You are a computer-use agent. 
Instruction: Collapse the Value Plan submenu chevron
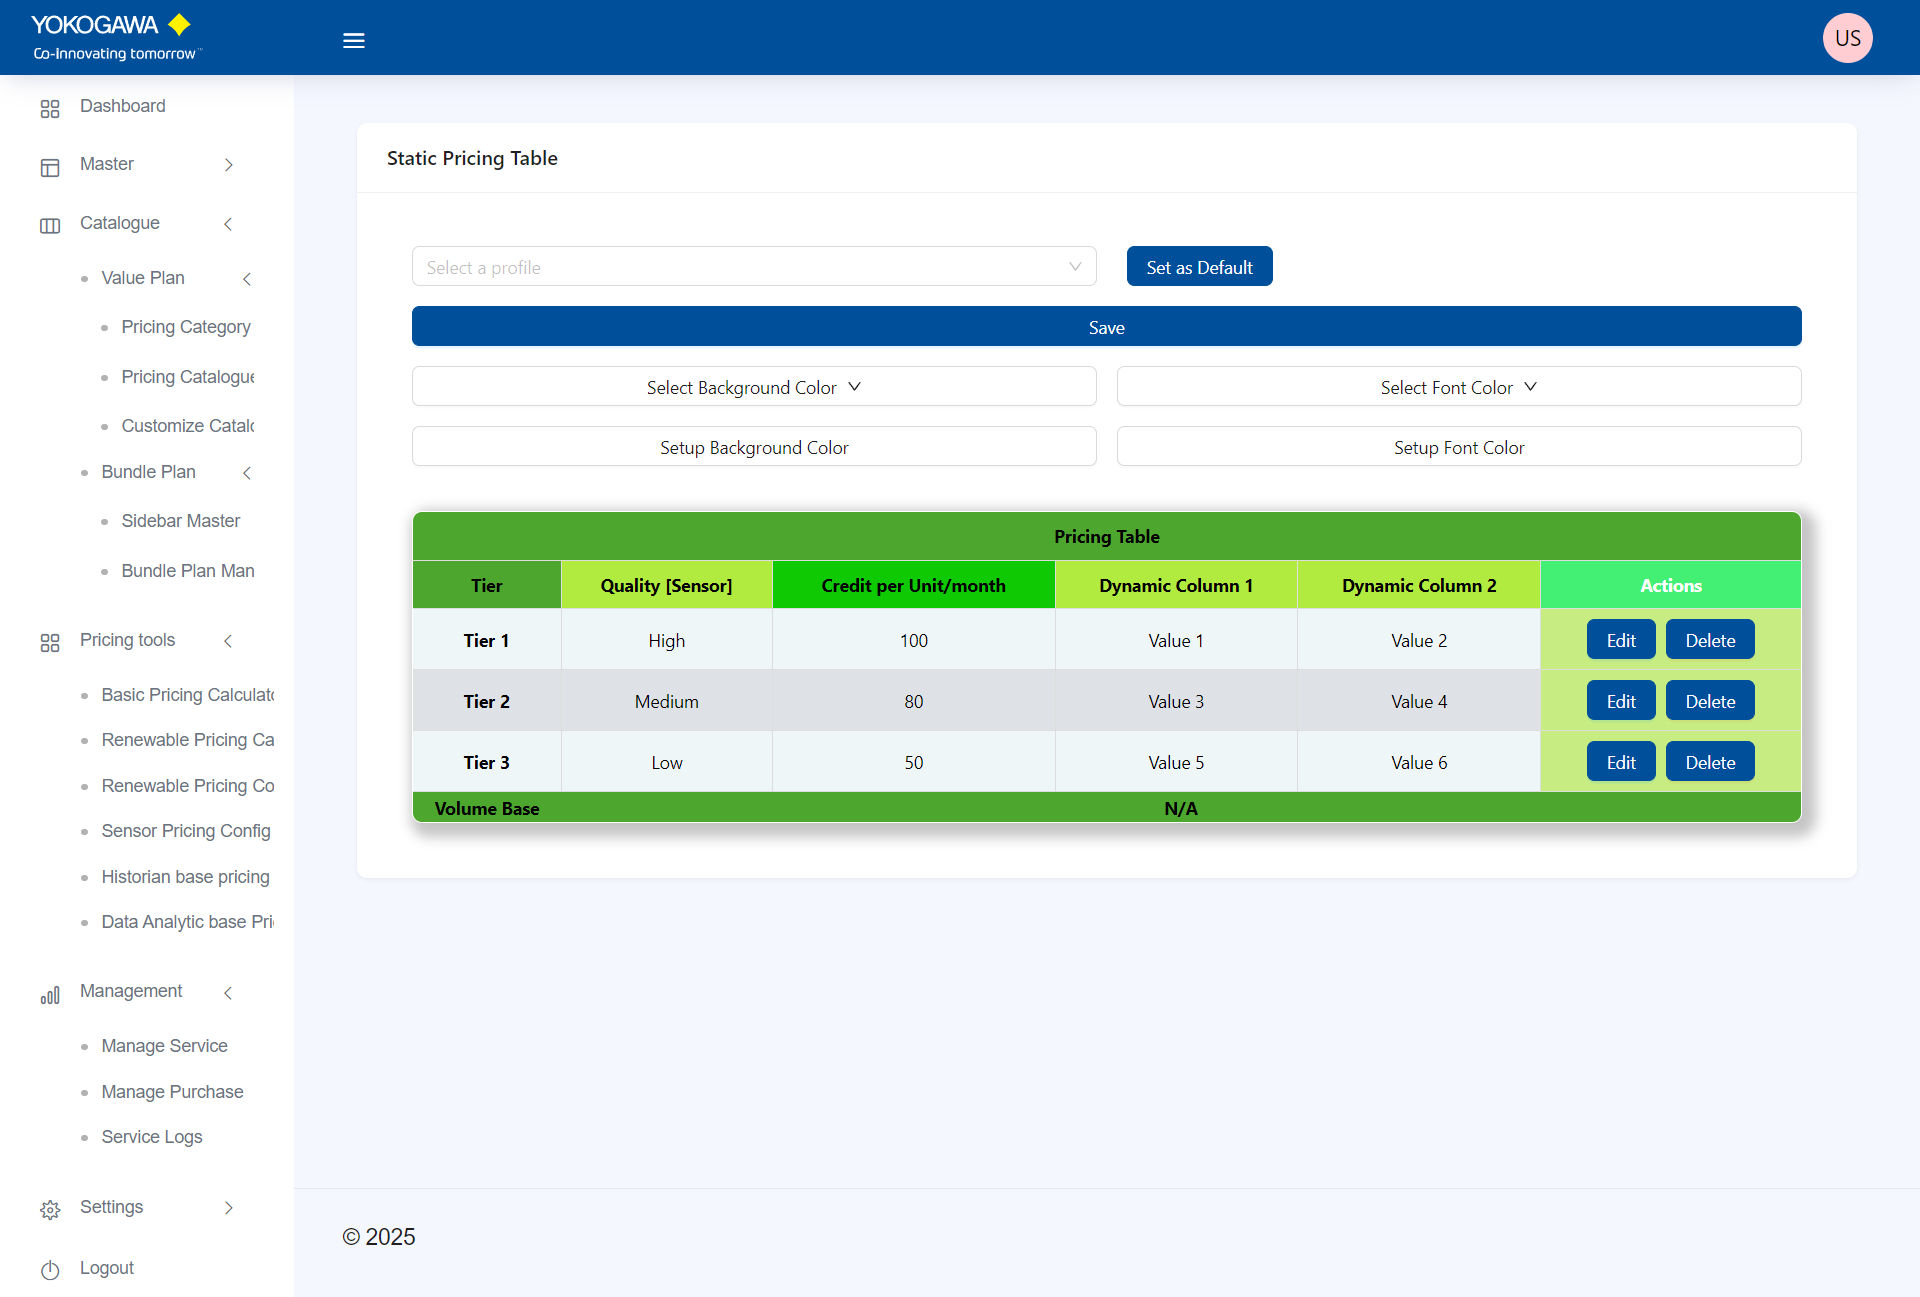pyautogui.click(x=247, y=279)
